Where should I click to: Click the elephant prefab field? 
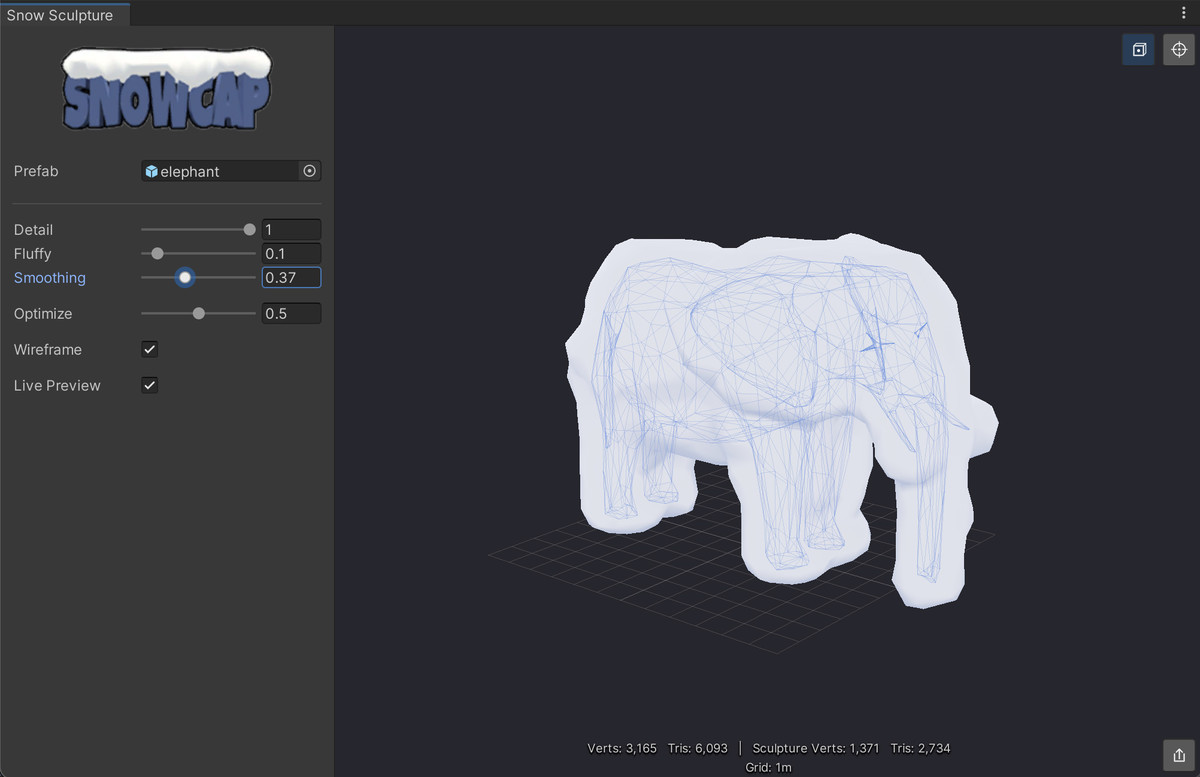(231, 171)
